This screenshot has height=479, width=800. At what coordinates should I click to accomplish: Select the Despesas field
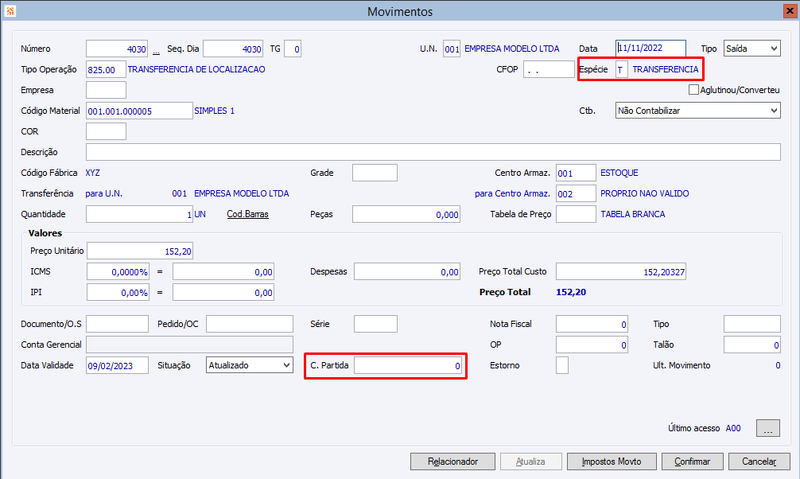(x=407, y=272)
